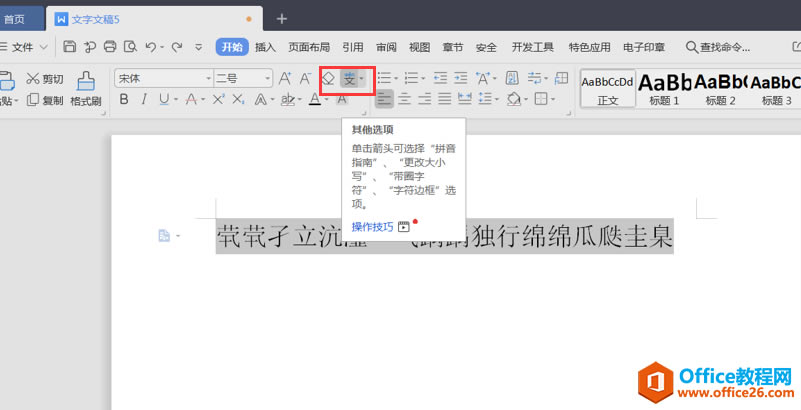
Task: Click the Print icon in quick toolbar
Action: (110, 47)
